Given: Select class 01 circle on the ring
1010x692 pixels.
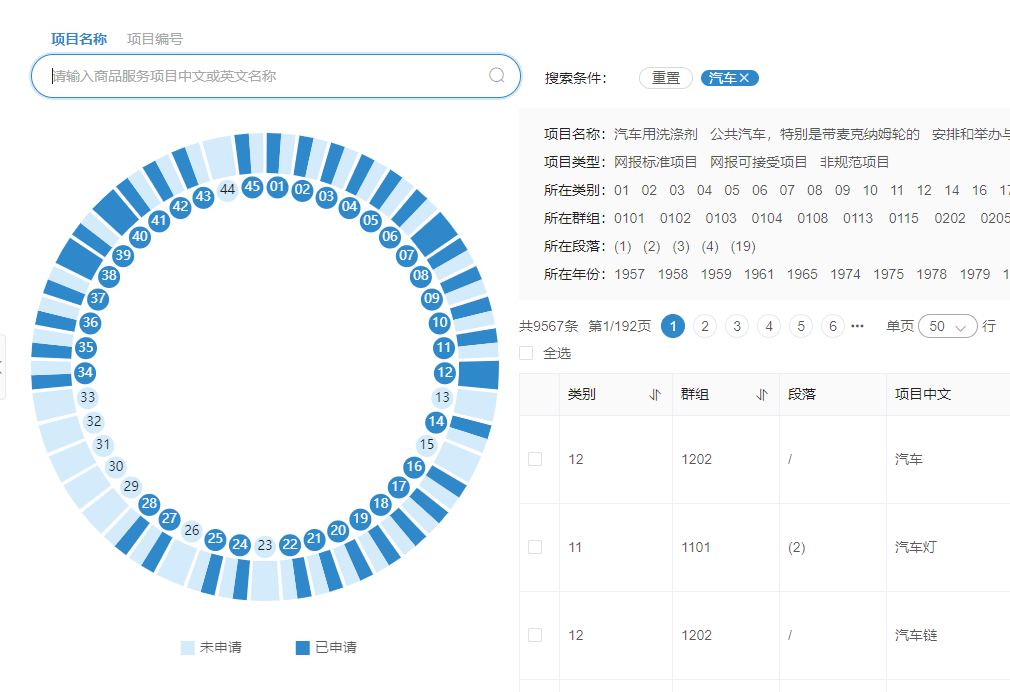Looking at the screenshot, I should (277, 187).
